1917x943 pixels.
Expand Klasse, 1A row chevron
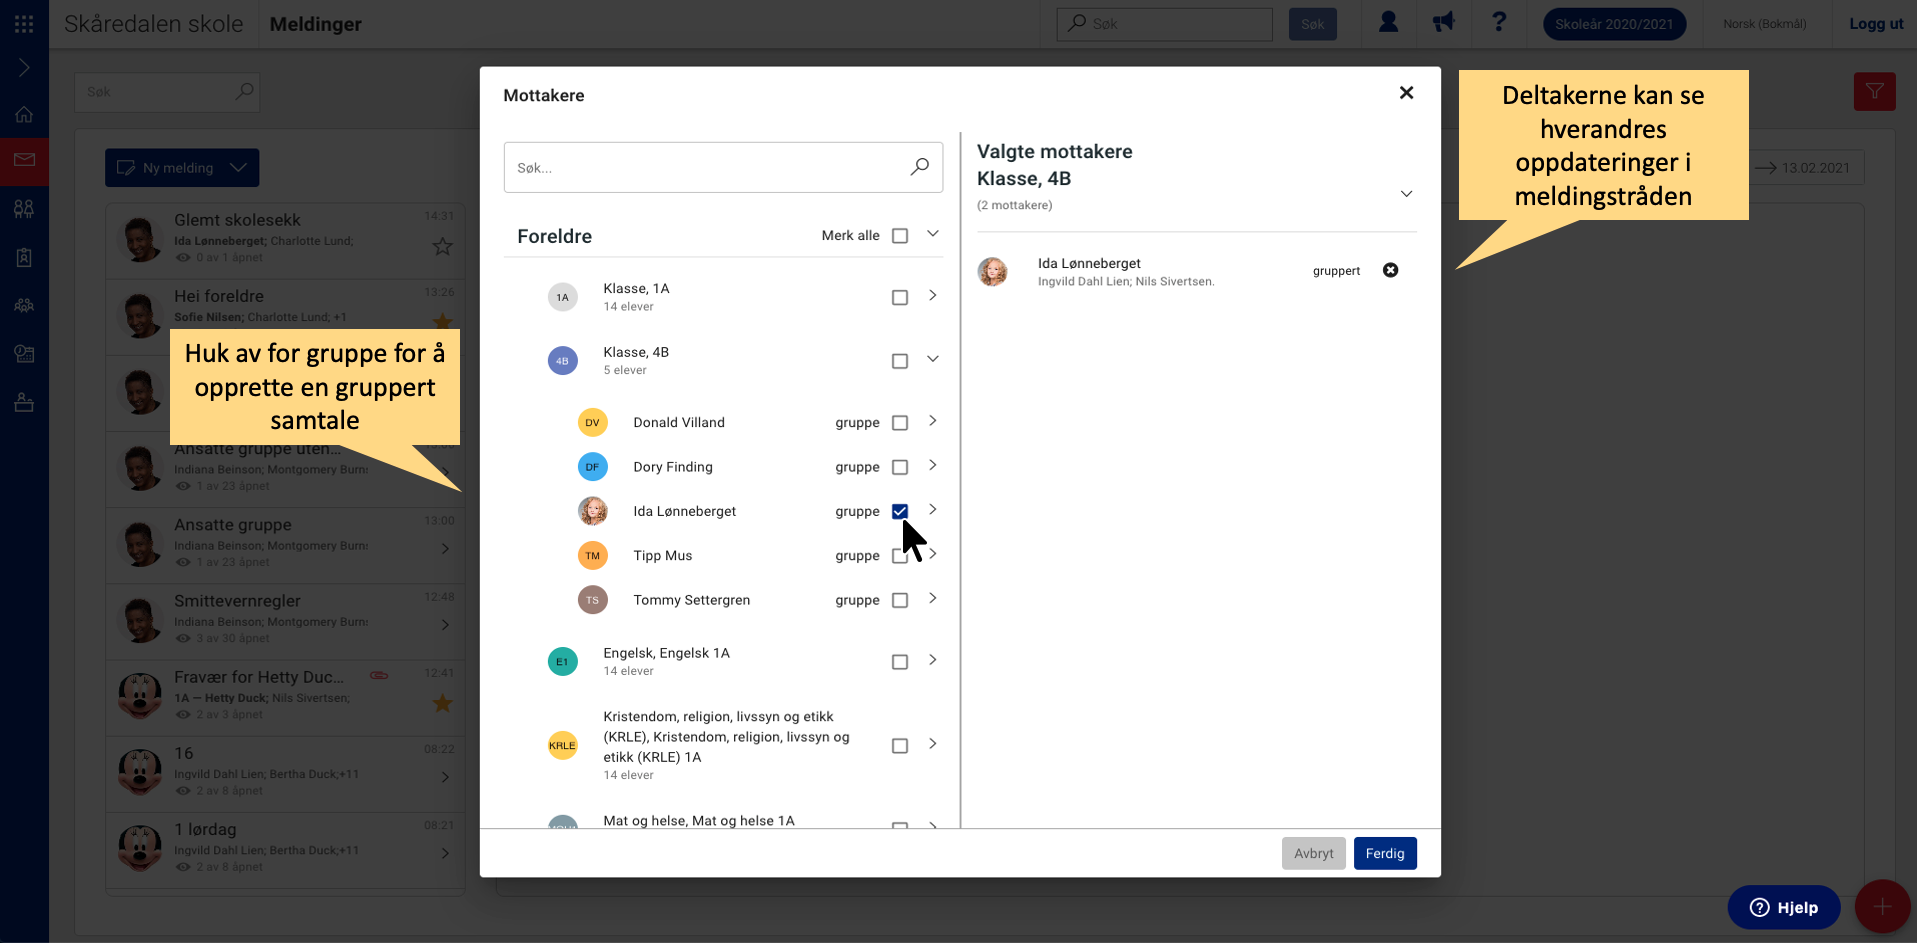932,296
